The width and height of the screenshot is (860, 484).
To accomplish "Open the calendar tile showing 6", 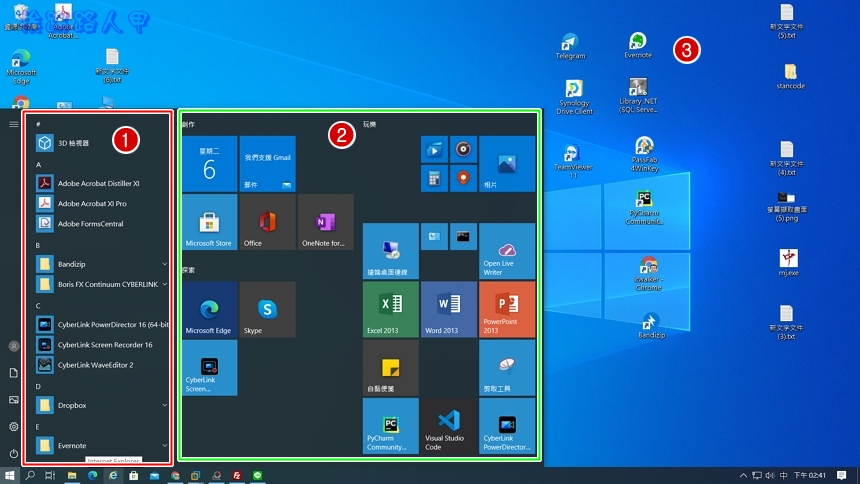I will coord(210,164).
